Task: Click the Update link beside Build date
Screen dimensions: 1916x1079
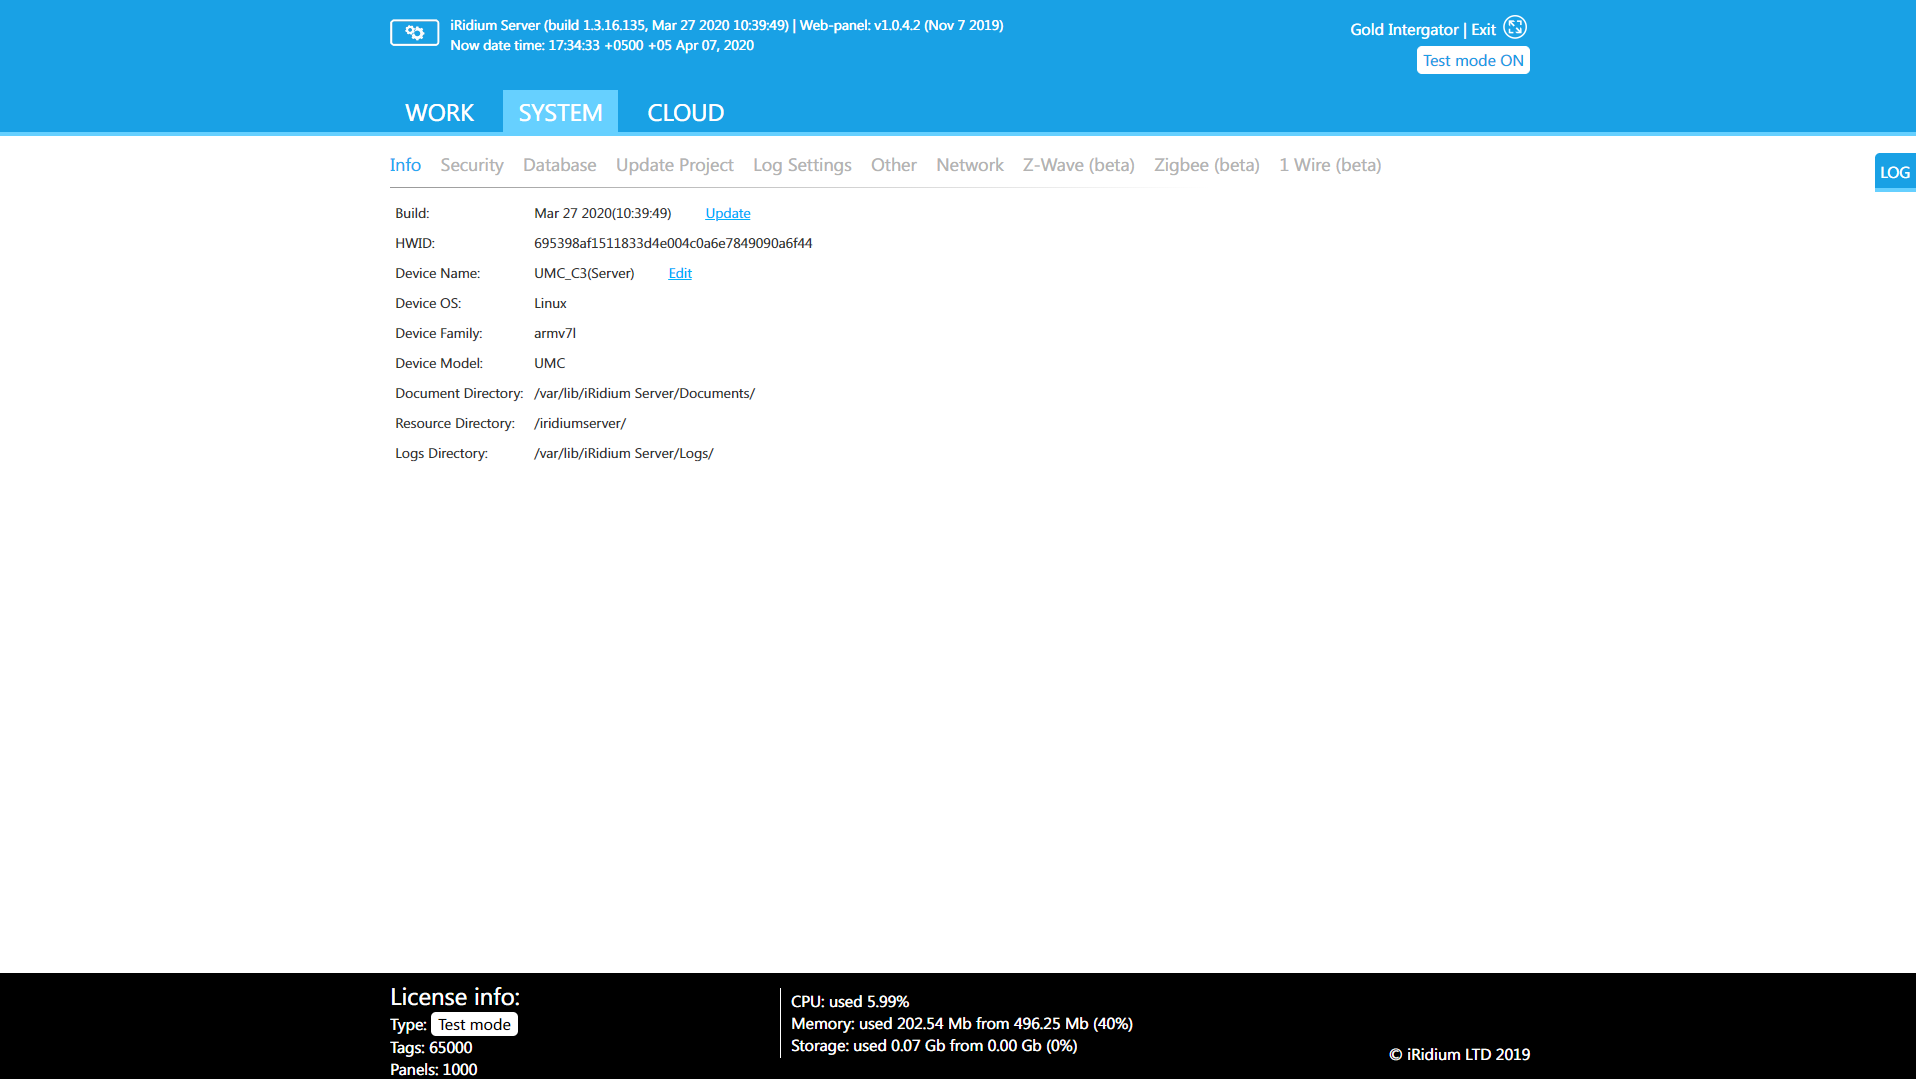Action: tap(727, 213)
